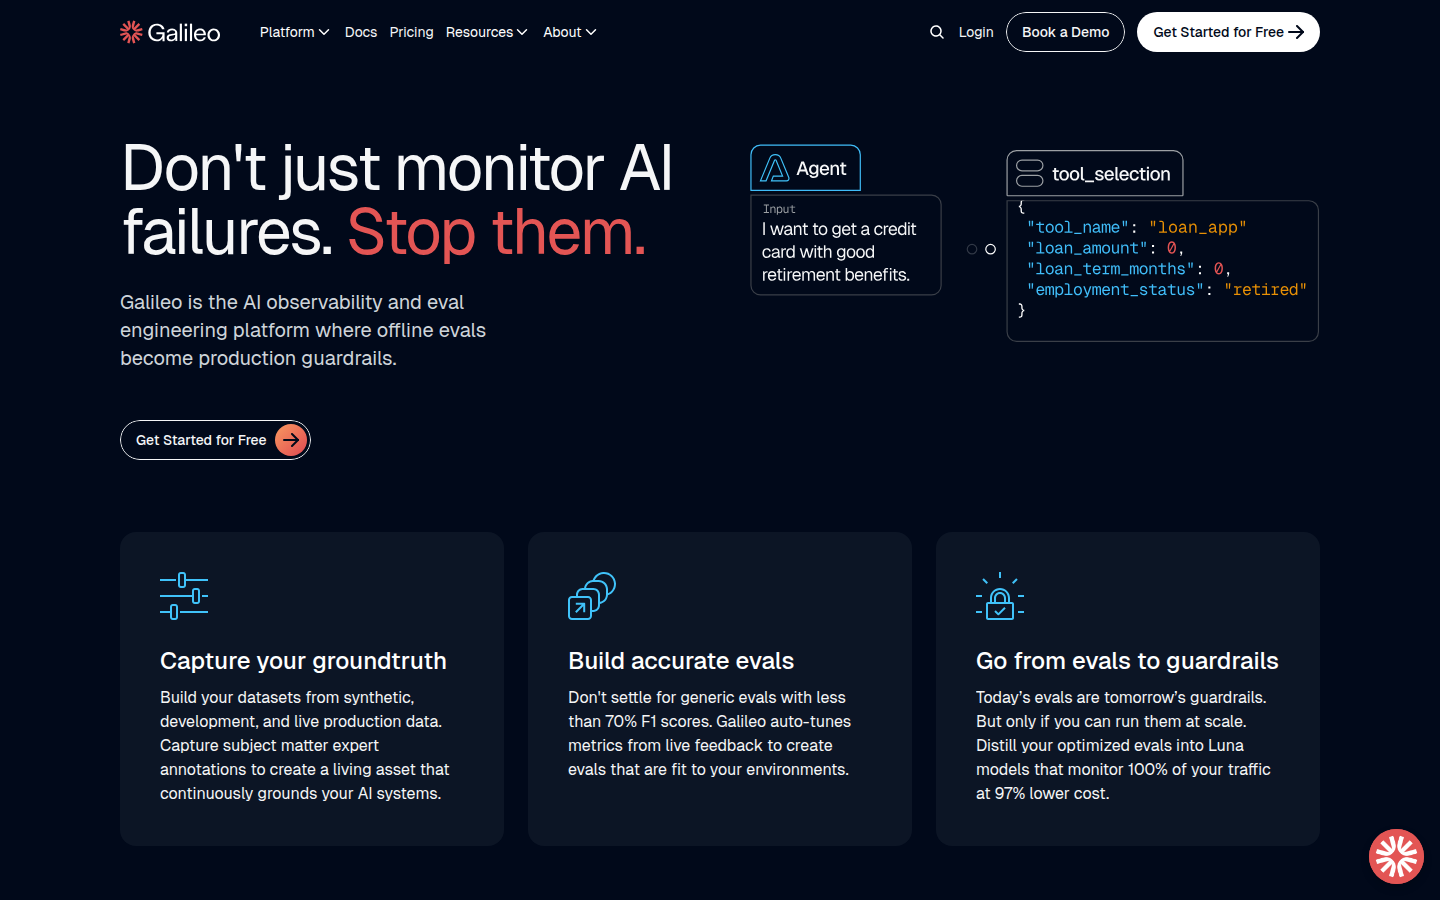1440x900 pixels.
Task: Click the sliders icon above Capture your groundtruth
Action: (184, 596)
